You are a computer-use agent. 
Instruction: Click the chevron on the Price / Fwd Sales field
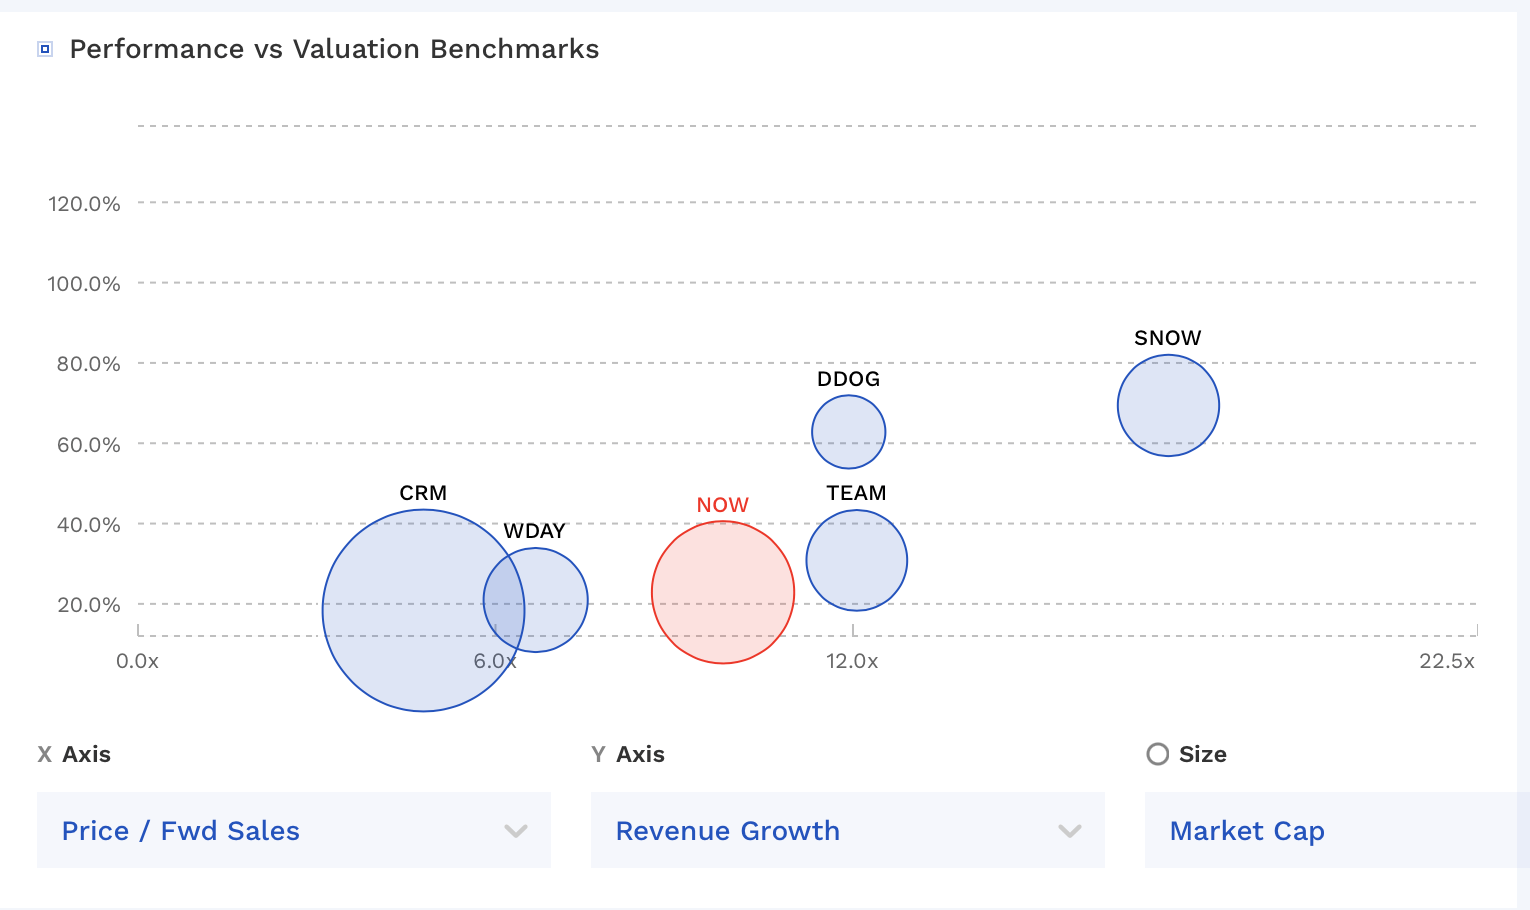pos(515,831)
